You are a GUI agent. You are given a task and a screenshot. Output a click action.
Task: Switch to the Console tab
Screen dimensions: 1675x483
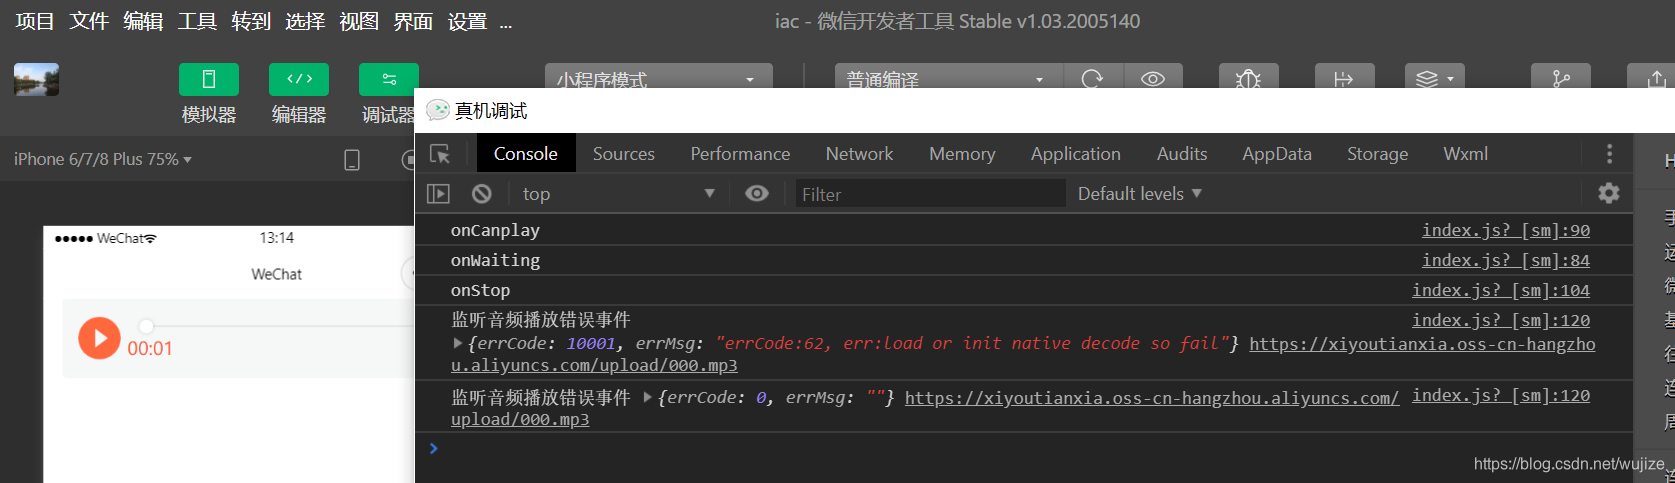click(x=525, y=154)
